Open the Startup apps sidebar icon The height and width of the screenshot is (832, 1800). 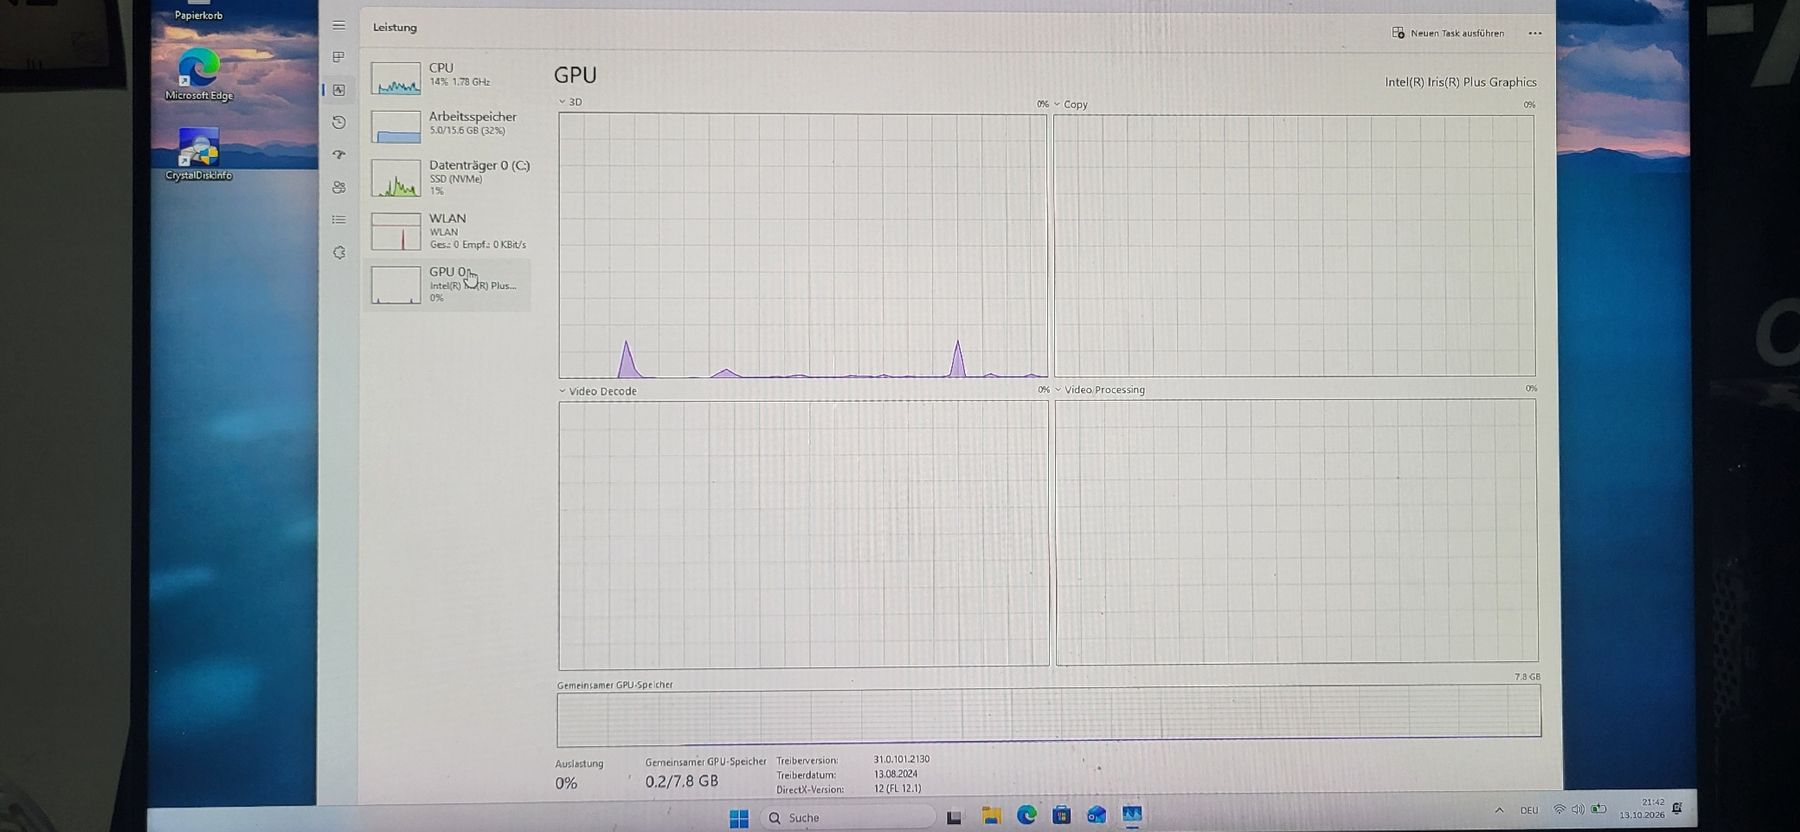click(x=339, y=154)
